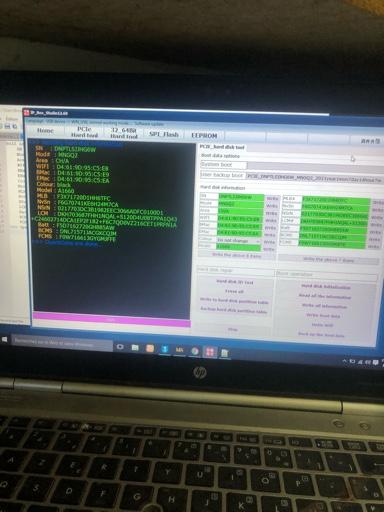Image resolution: width=384 pixels, height=512 pixels.
Task: Click the System boot button
Action: pyautogui.click(x=224, y=165)
